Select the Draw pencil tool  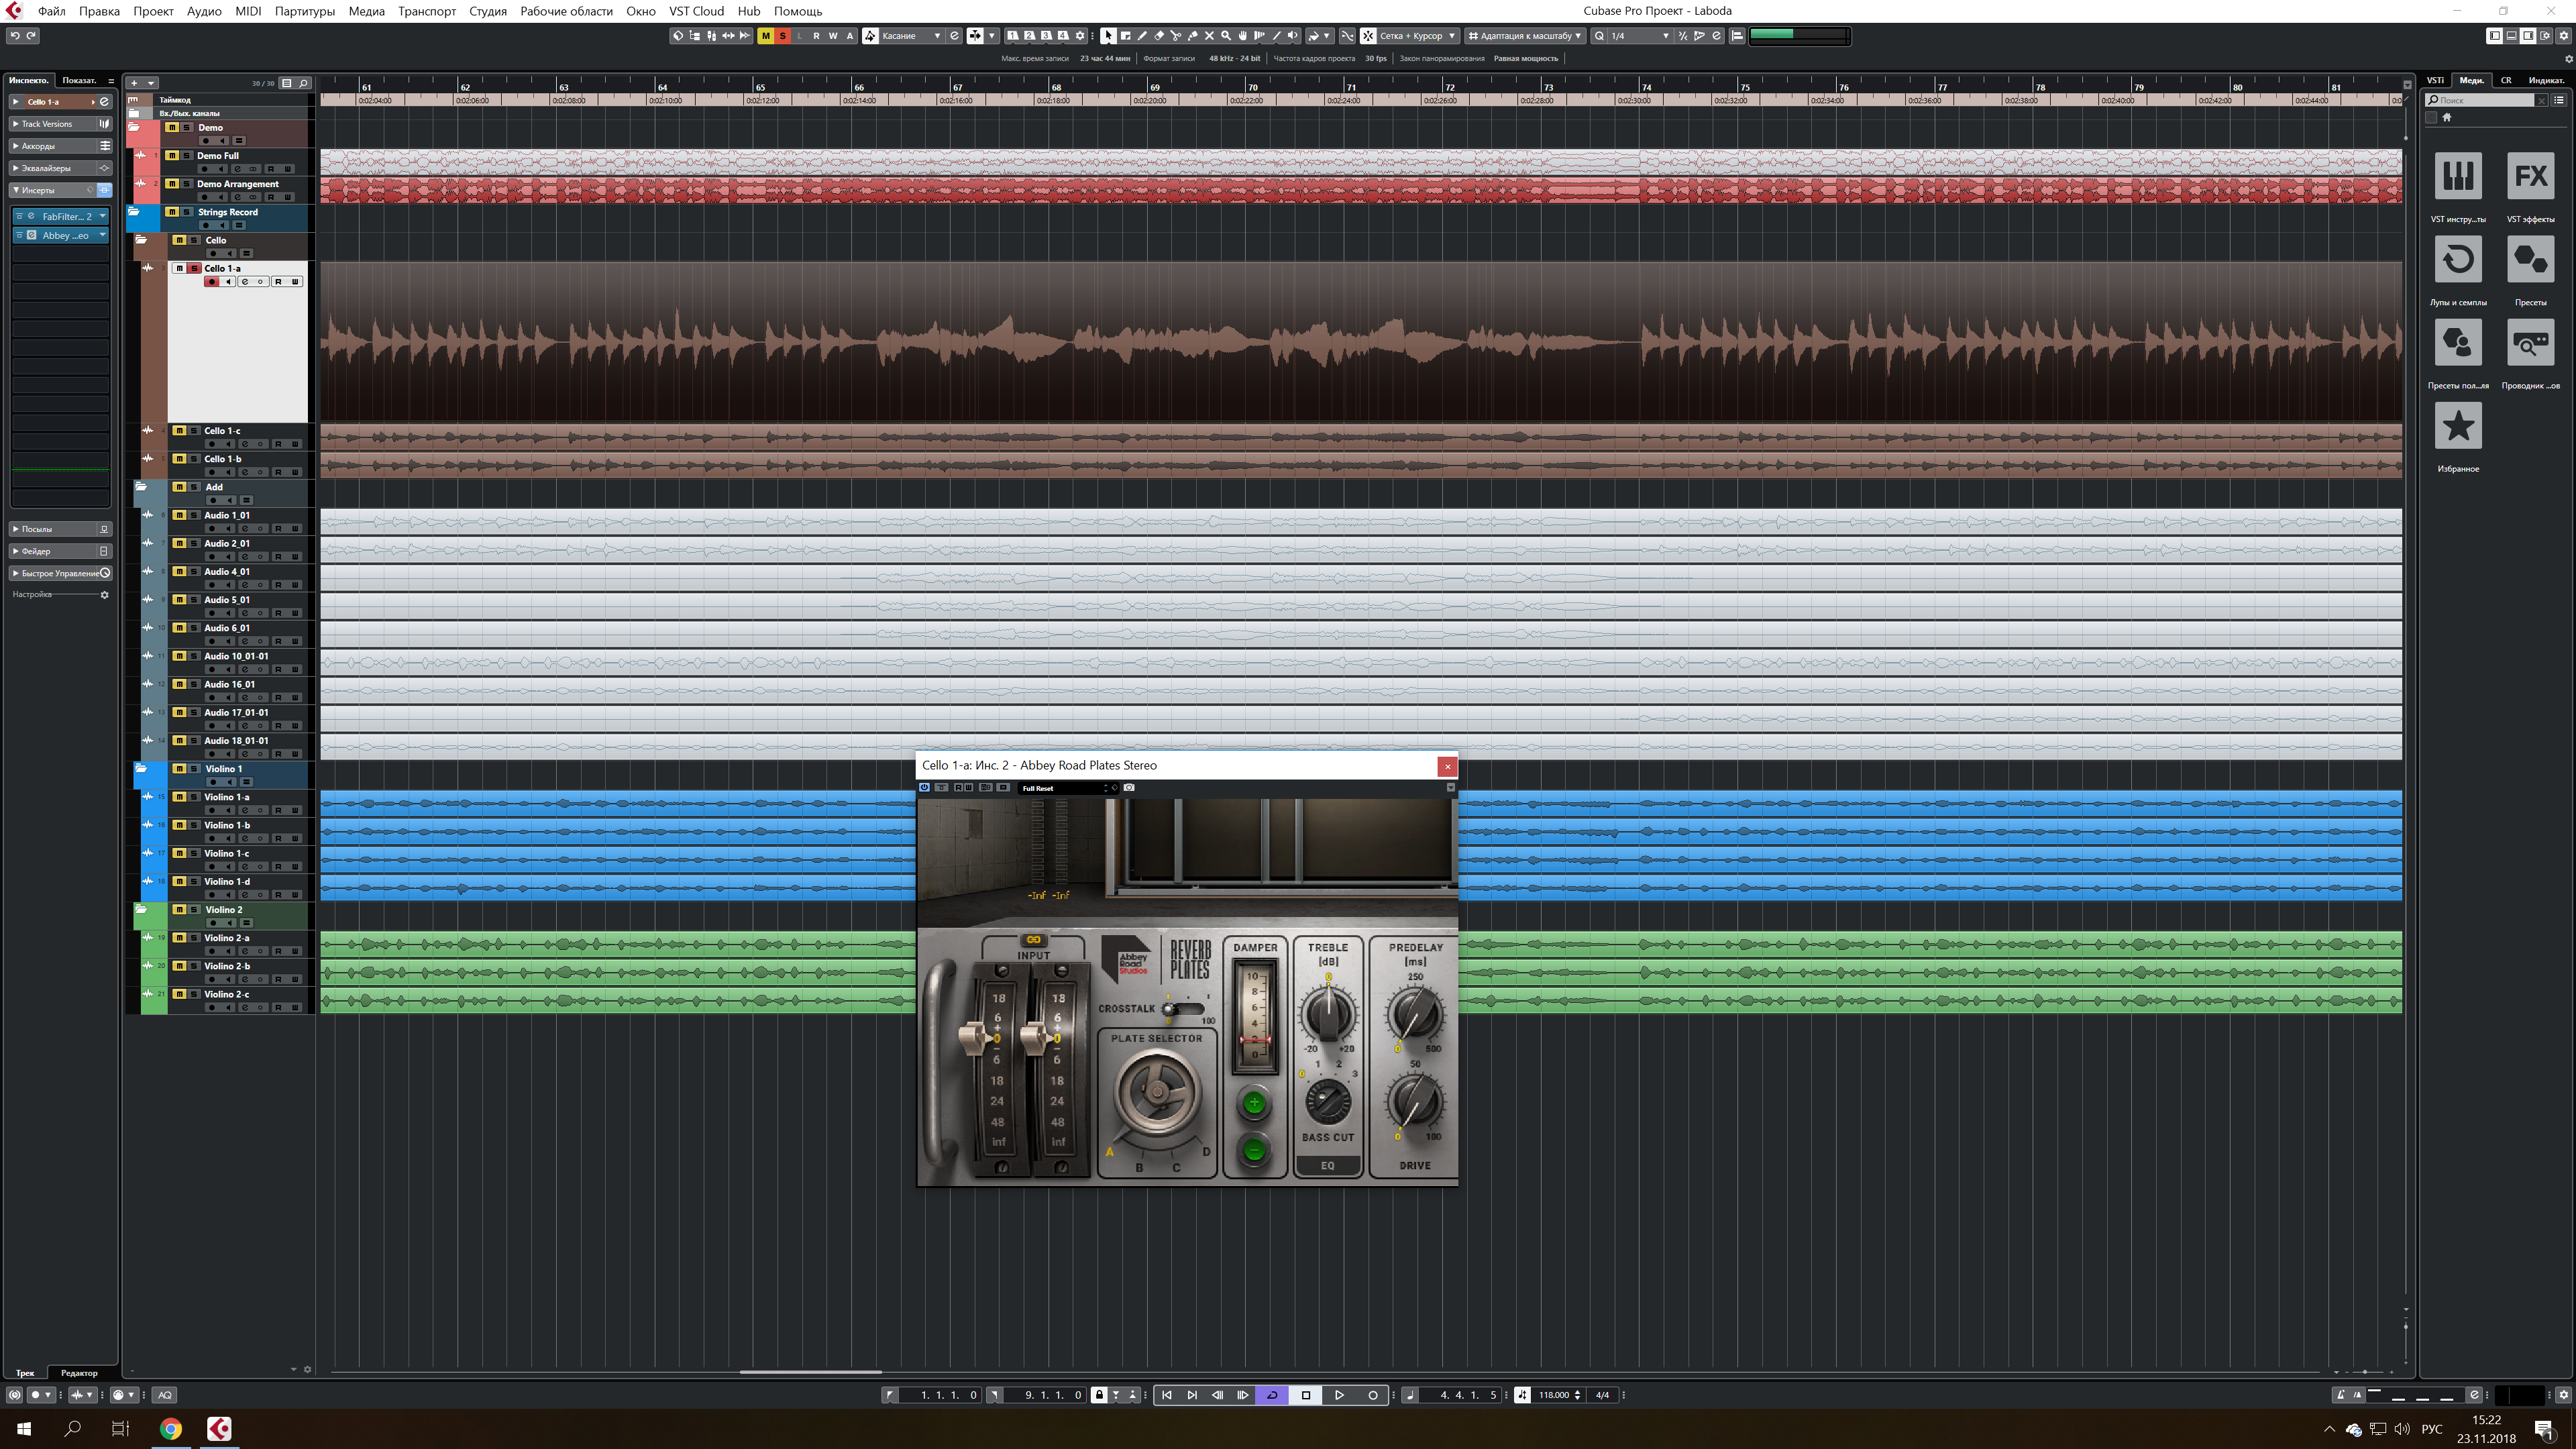pyautogui.click(x=1142, y=36)
